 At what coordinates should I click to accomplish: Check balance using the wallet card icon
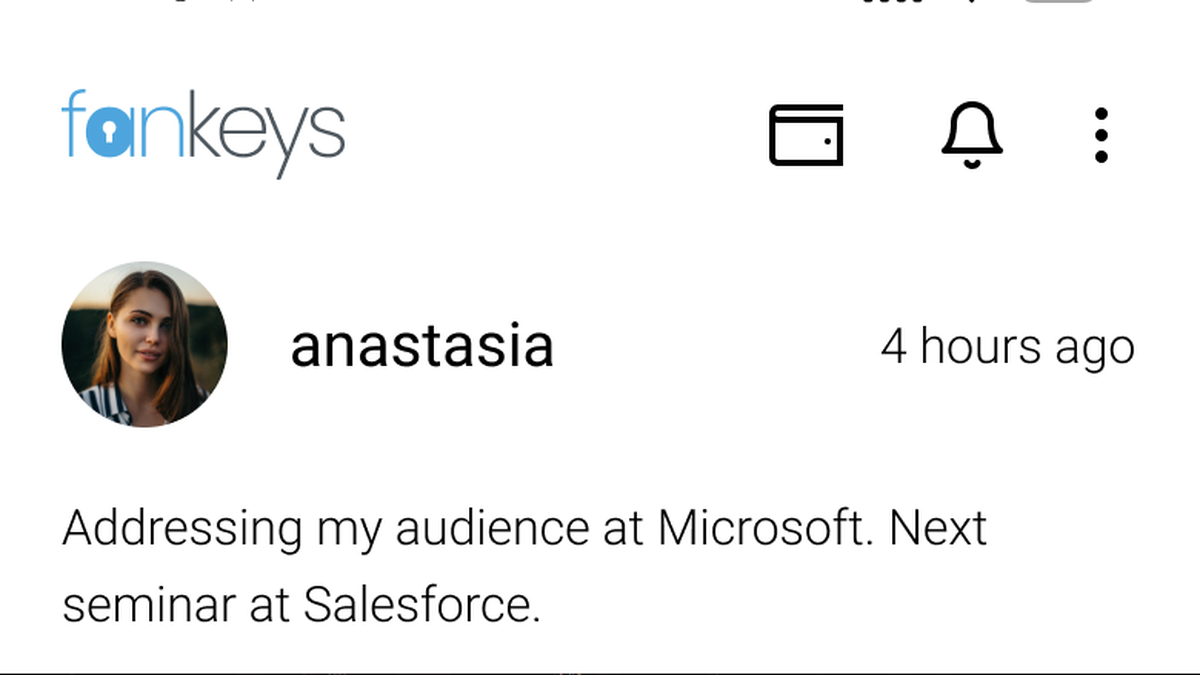[806, 134]
